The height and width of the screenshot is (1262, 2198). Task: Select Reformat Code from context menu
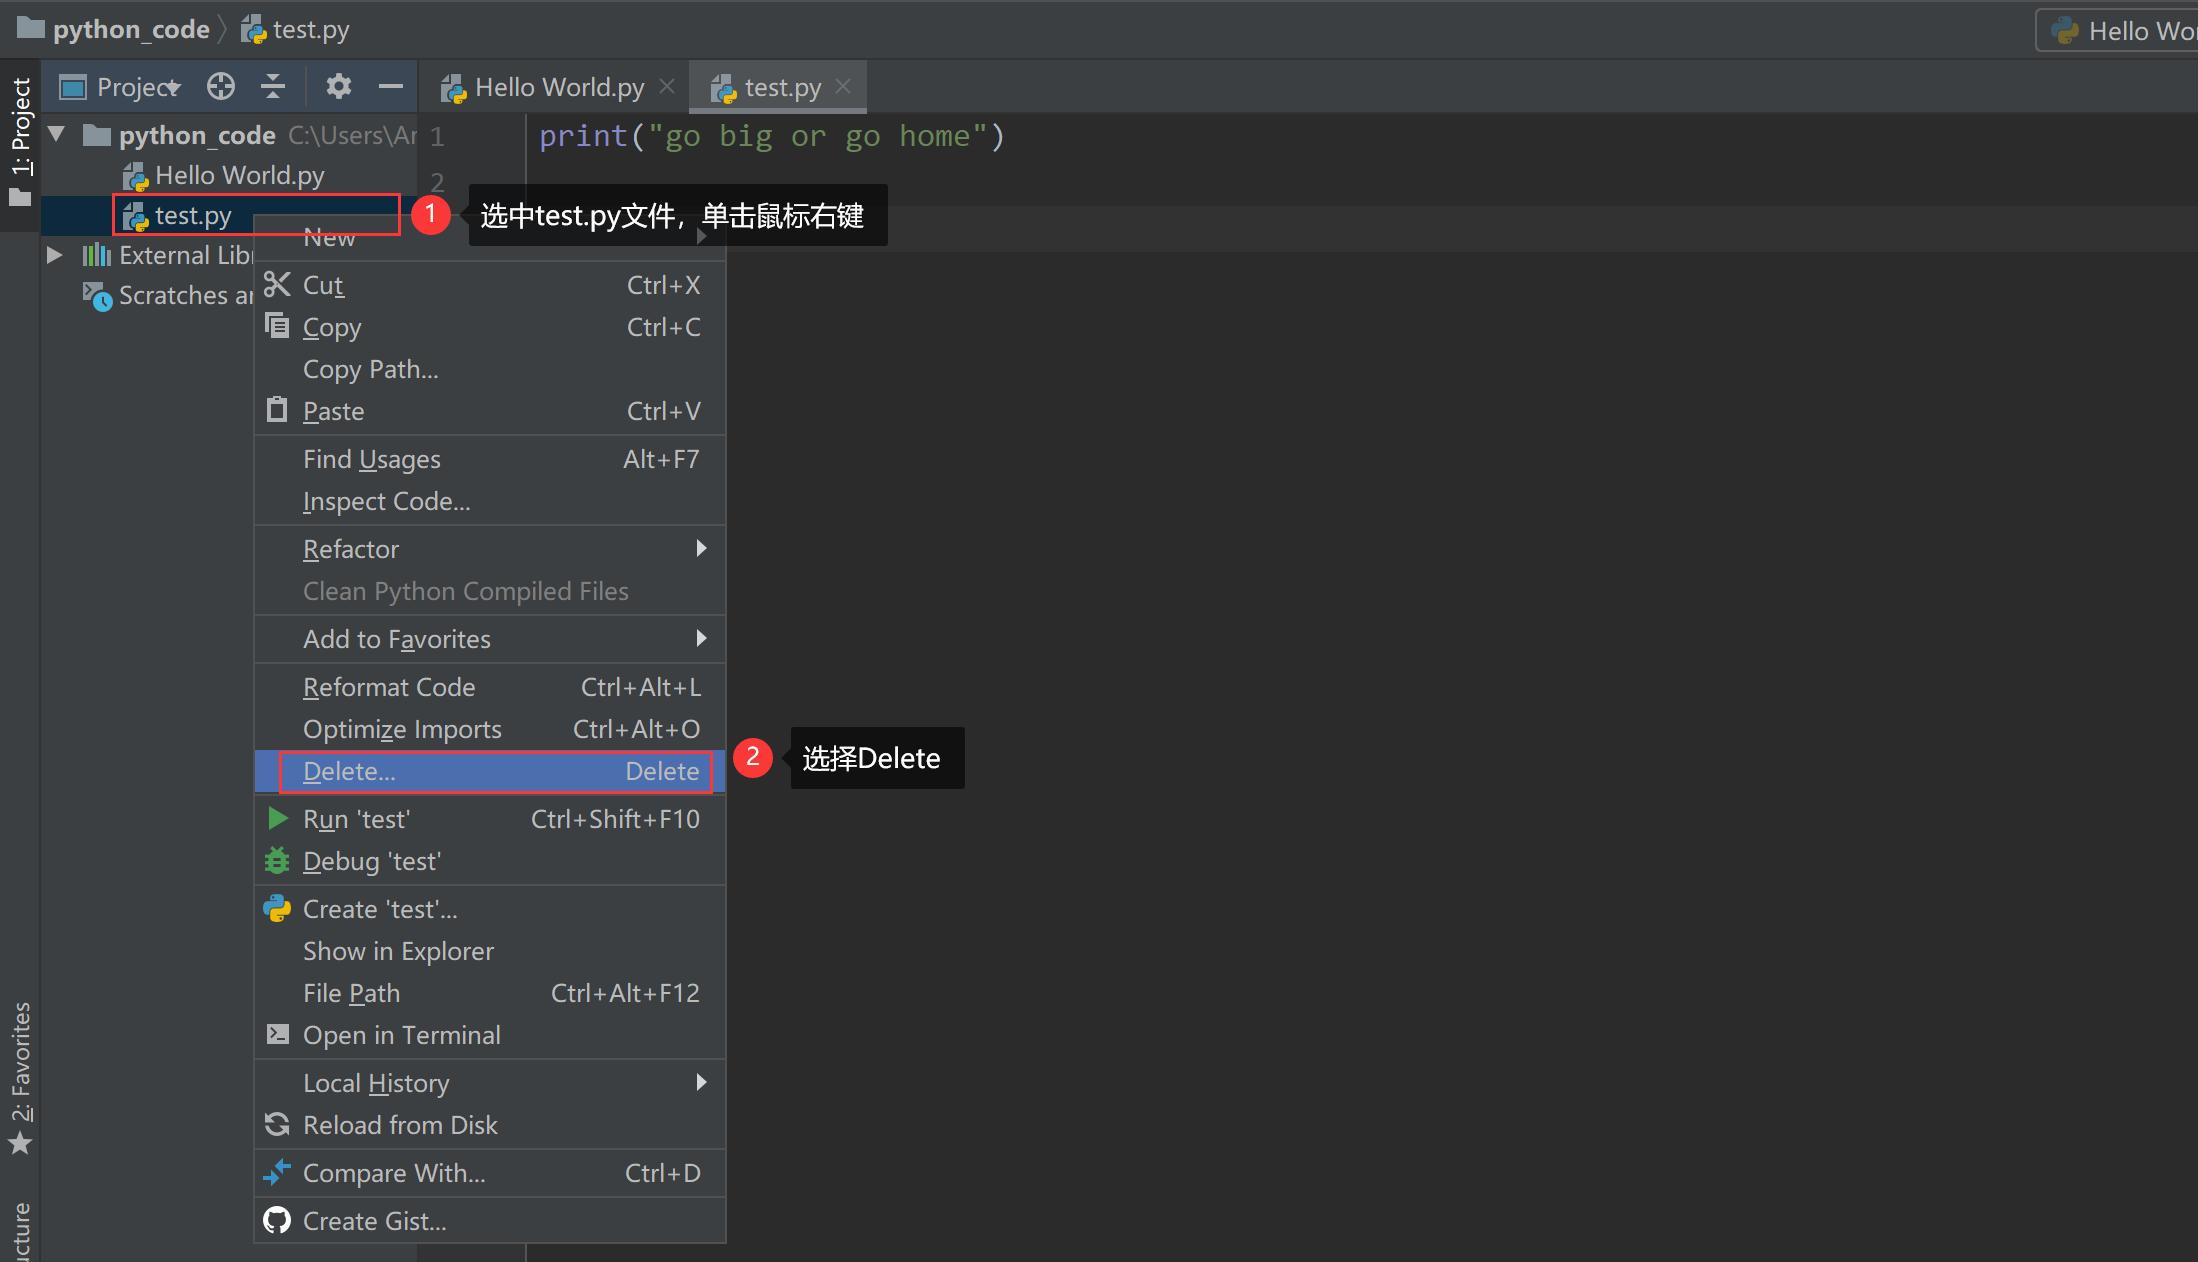388,687
